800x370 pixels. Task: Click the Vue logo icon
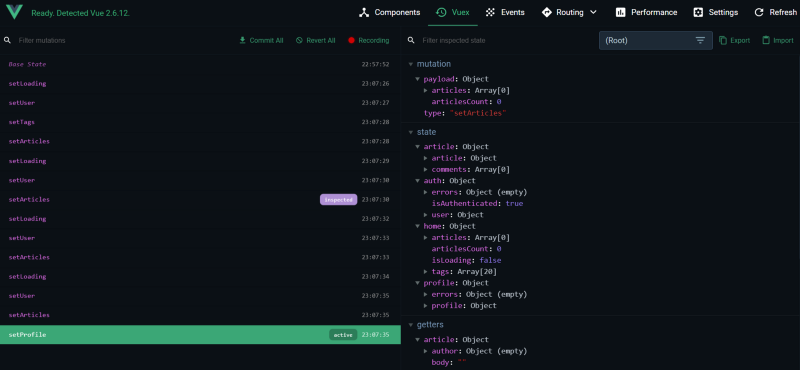point(14,12)
